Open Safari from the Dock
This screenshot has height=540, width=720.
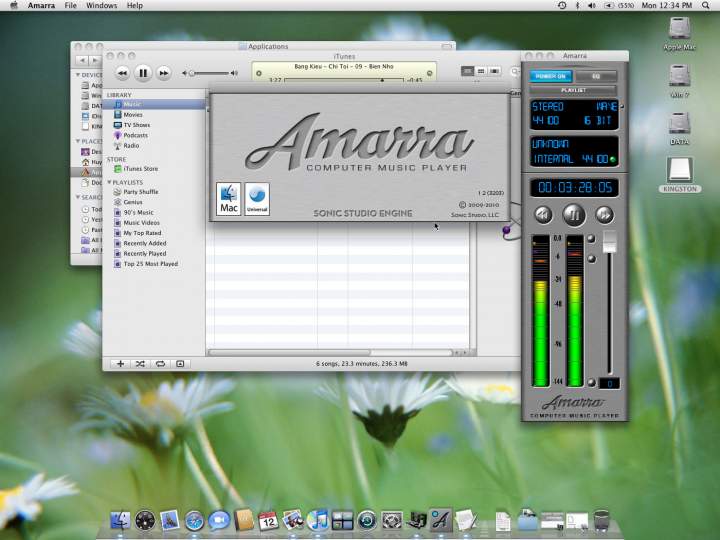click(194, 521)
